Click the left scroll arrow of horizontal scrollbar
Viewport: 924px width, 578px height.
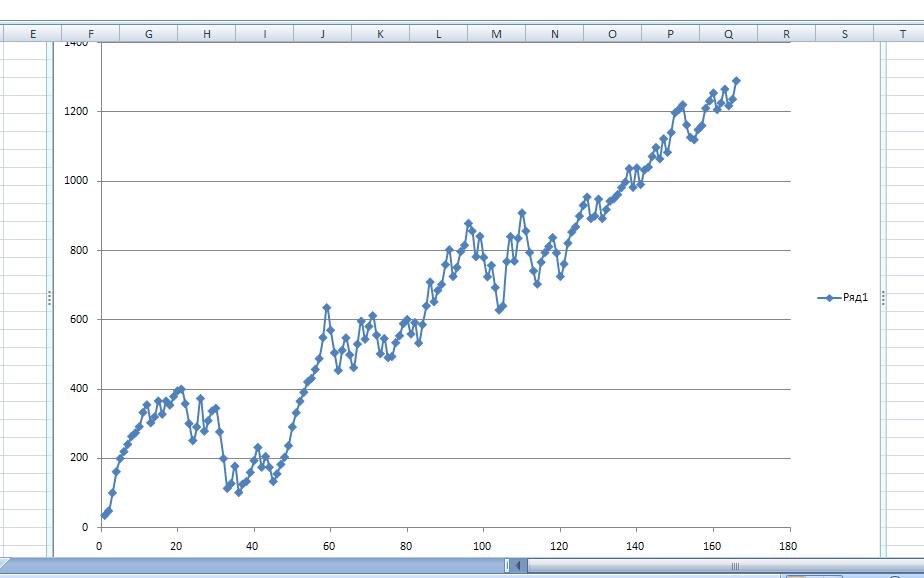[x=518, y=566]
